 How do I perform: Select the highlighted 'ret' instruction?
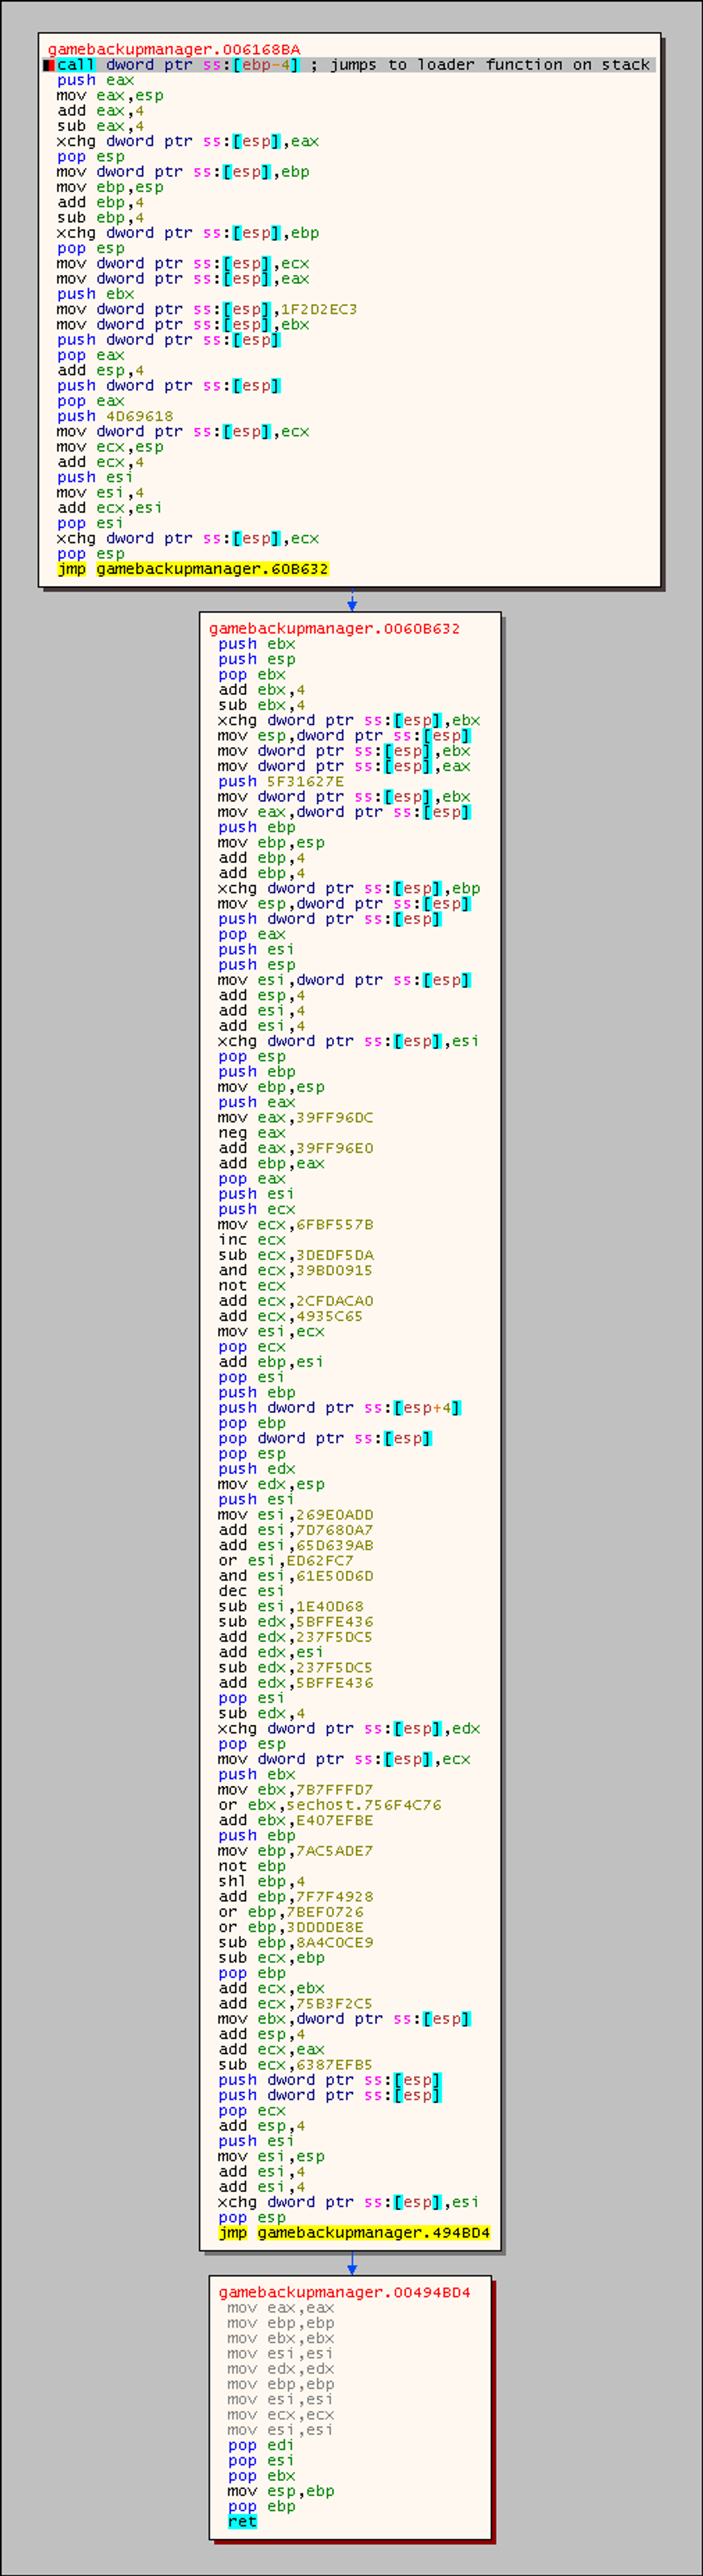click(242, 2522)
